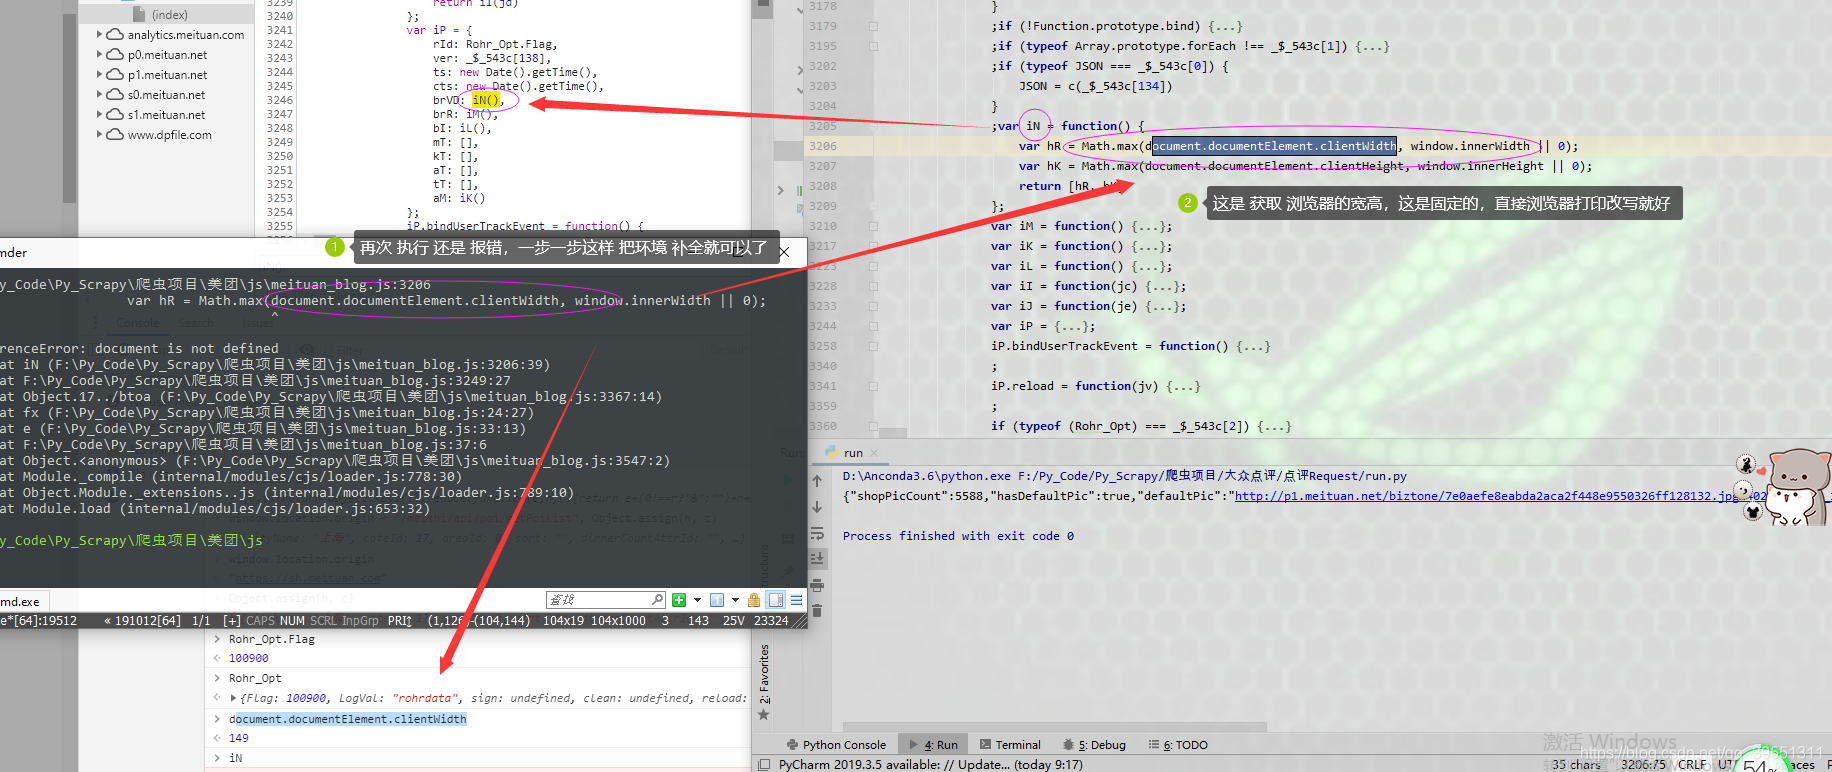Toggle the fold marker at line 3217
The height and width of the screenshot is (772, 1832).
873,246
